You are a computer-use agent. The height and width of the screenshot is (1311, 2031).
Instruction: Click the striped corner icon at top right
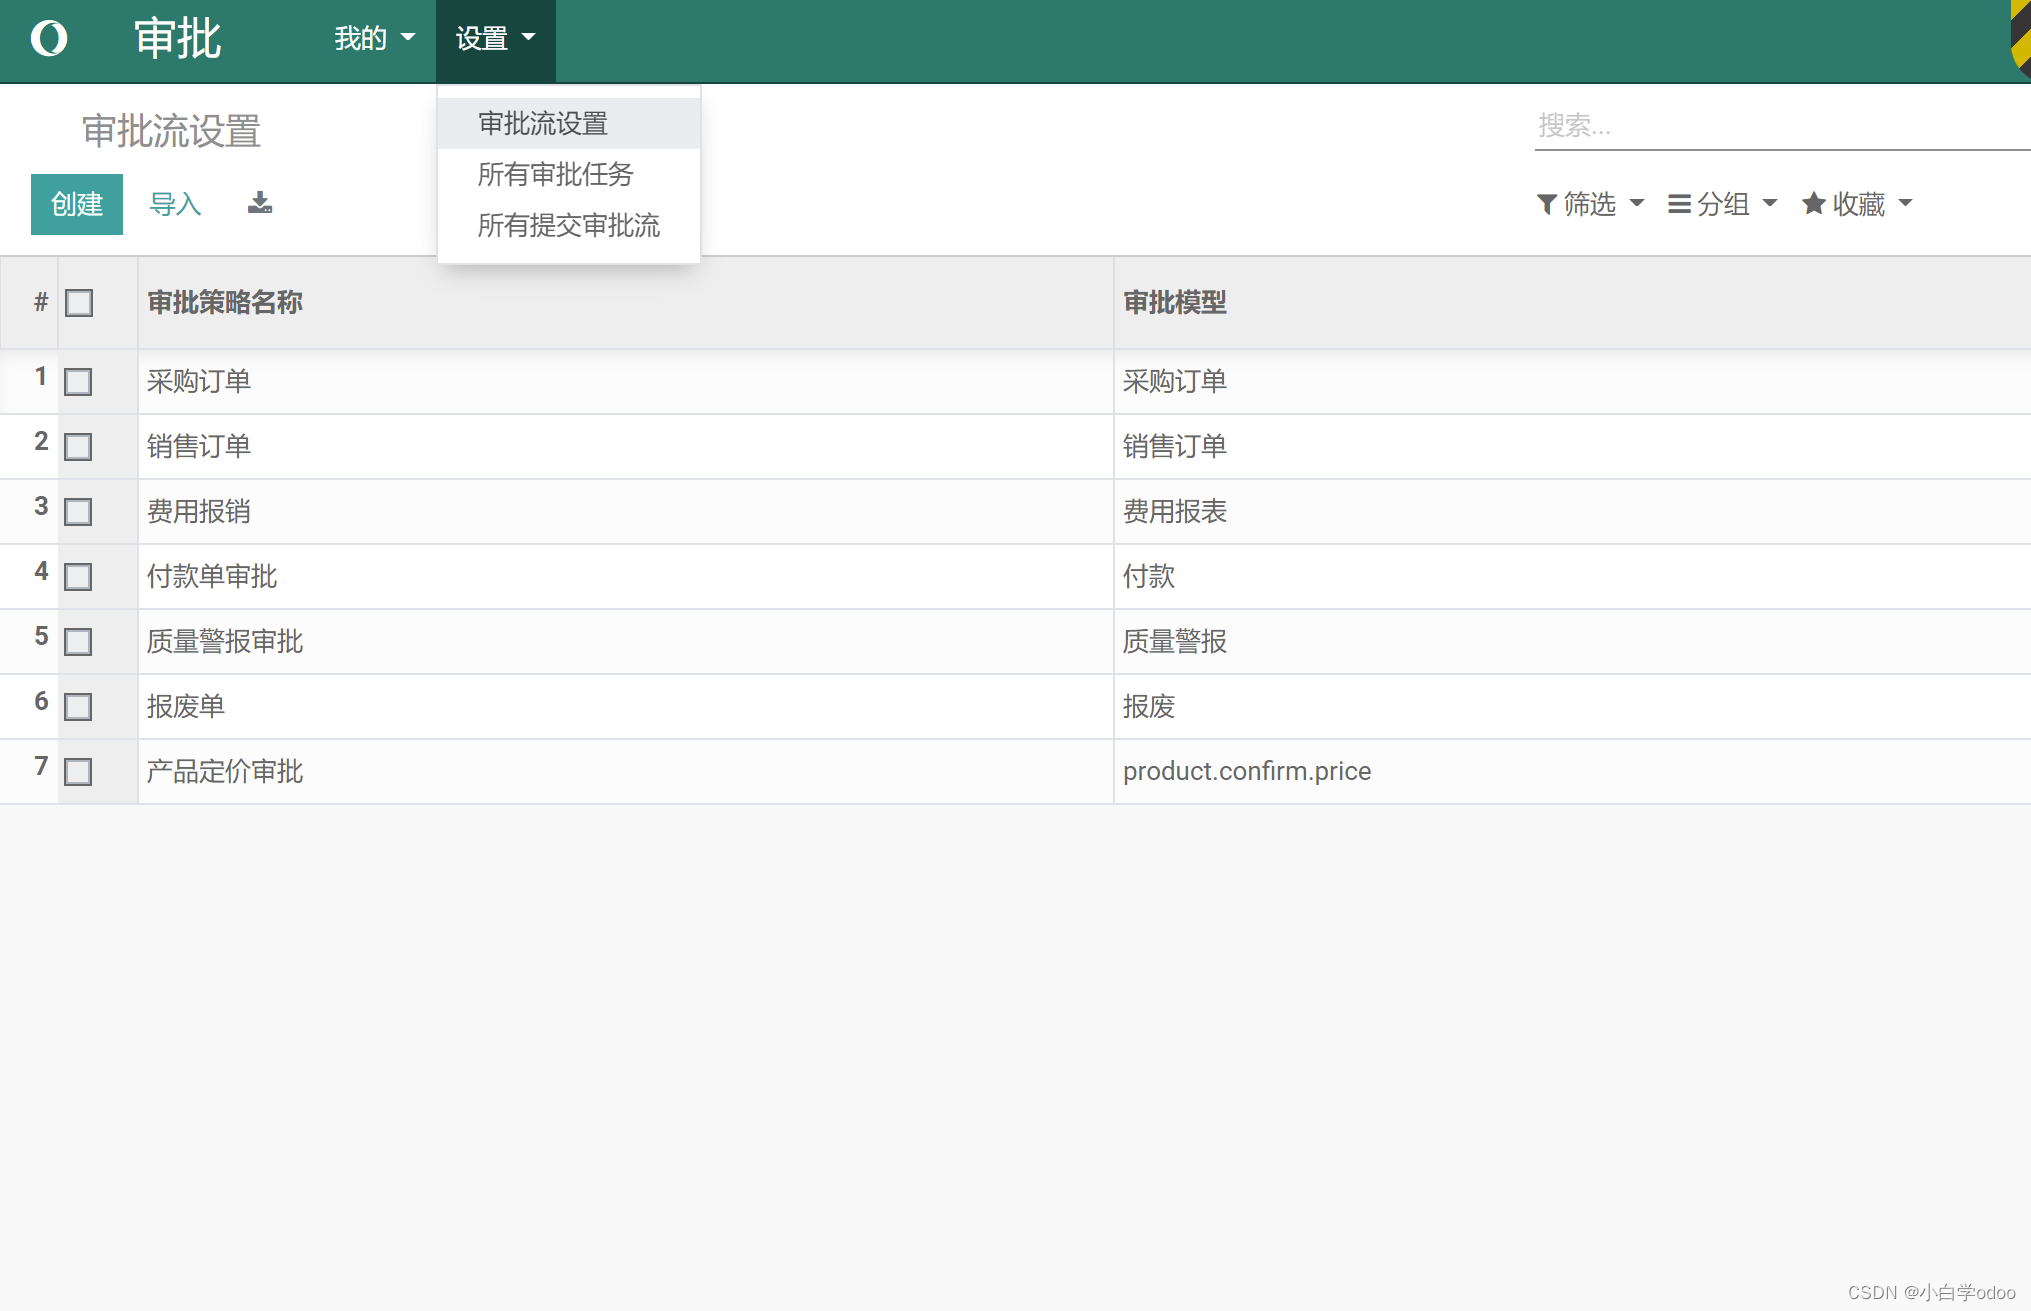pyautogui.click(x=2020, y=38)
